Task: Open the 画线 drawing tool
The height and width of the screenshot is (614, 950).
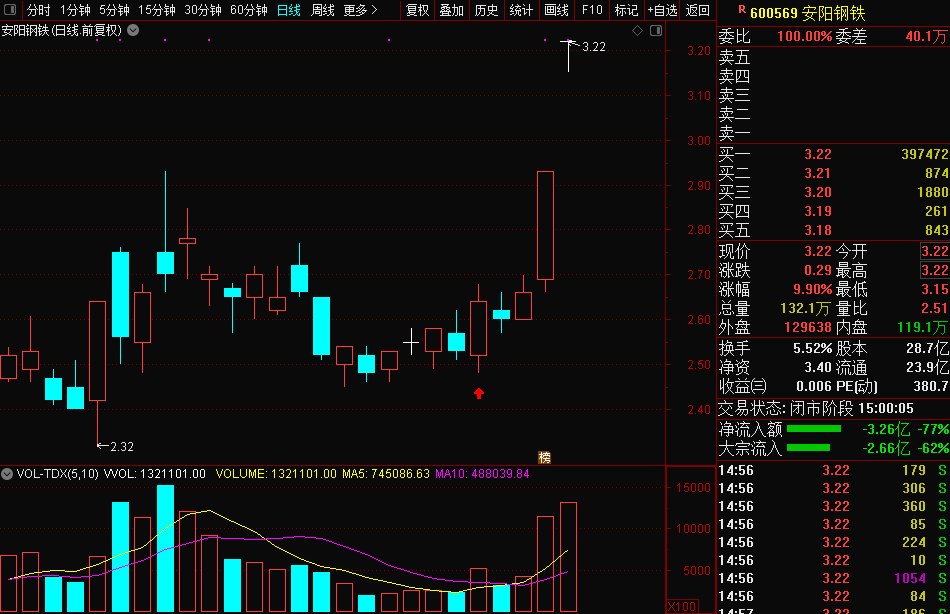Action: (556, 10)
